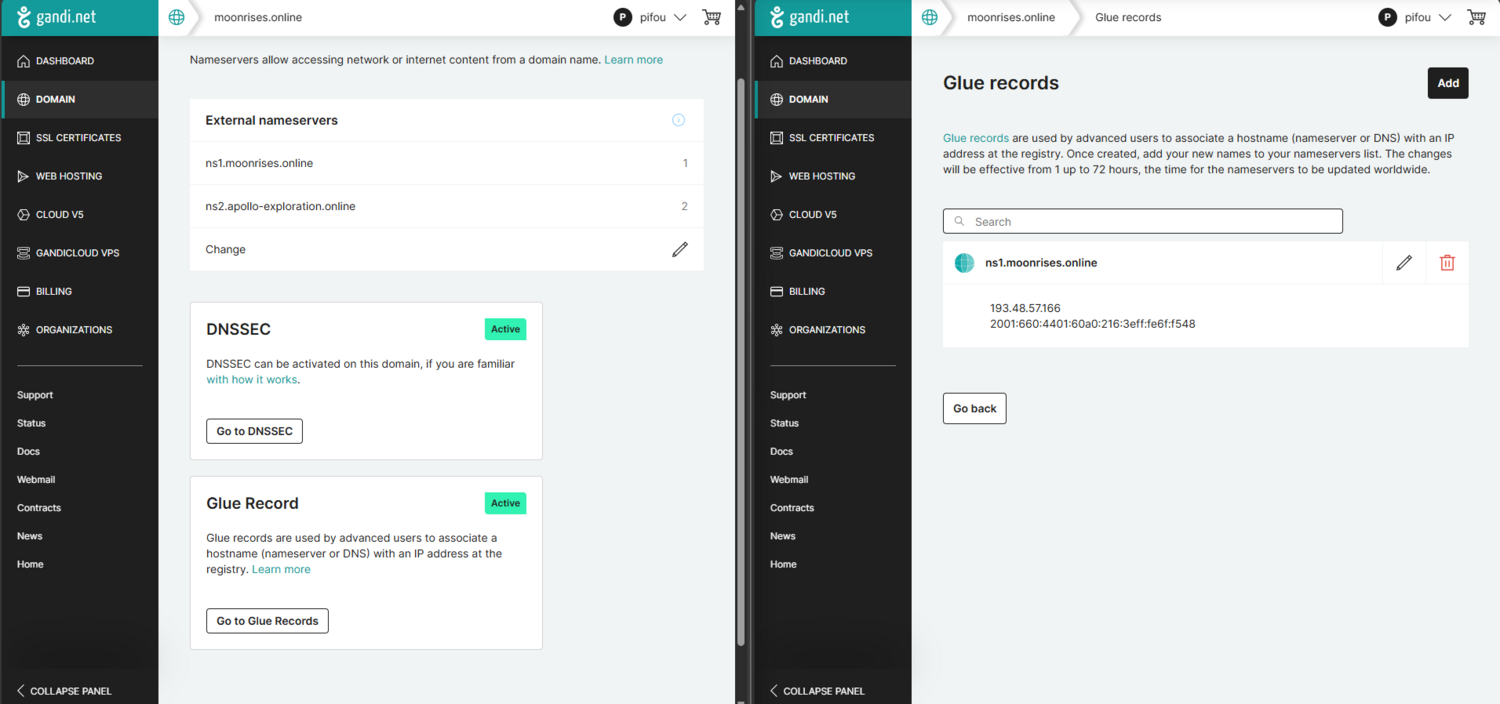
Task: Edit the ns1.moonrises.online glue record
Action: (x=1404, y=263)
